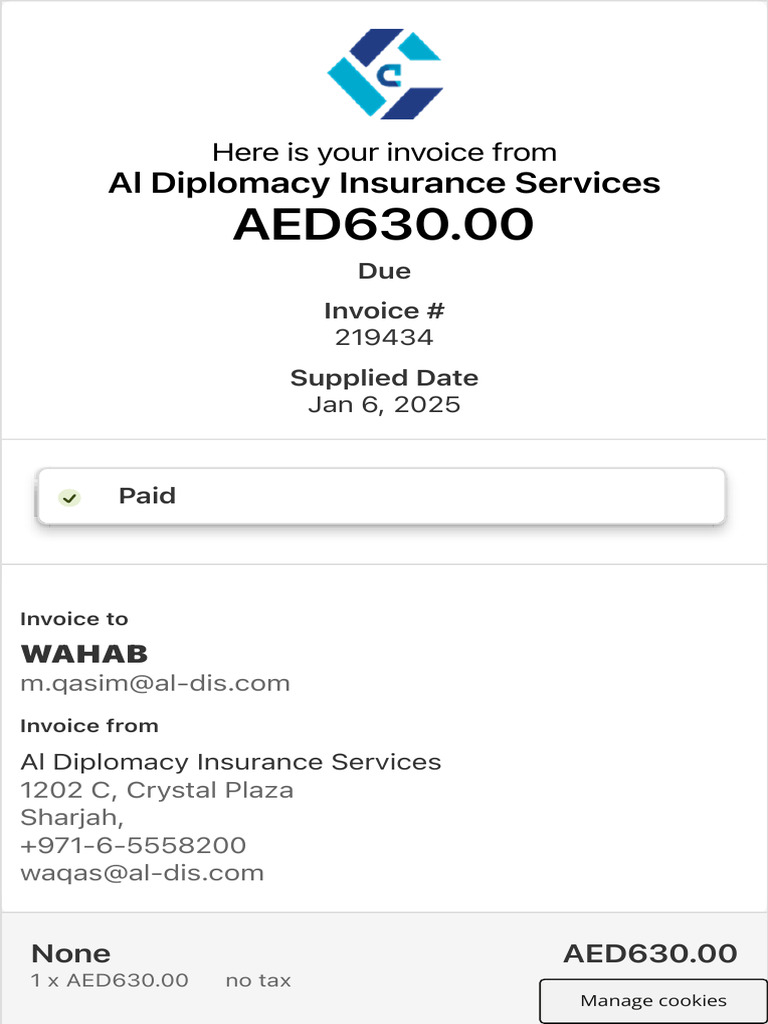Image resolution: width=768 pixels, height=1024 pixels.
Task: Click the bold Al Diplomacy Insurance Services title
Action: (x=384, y=183)
